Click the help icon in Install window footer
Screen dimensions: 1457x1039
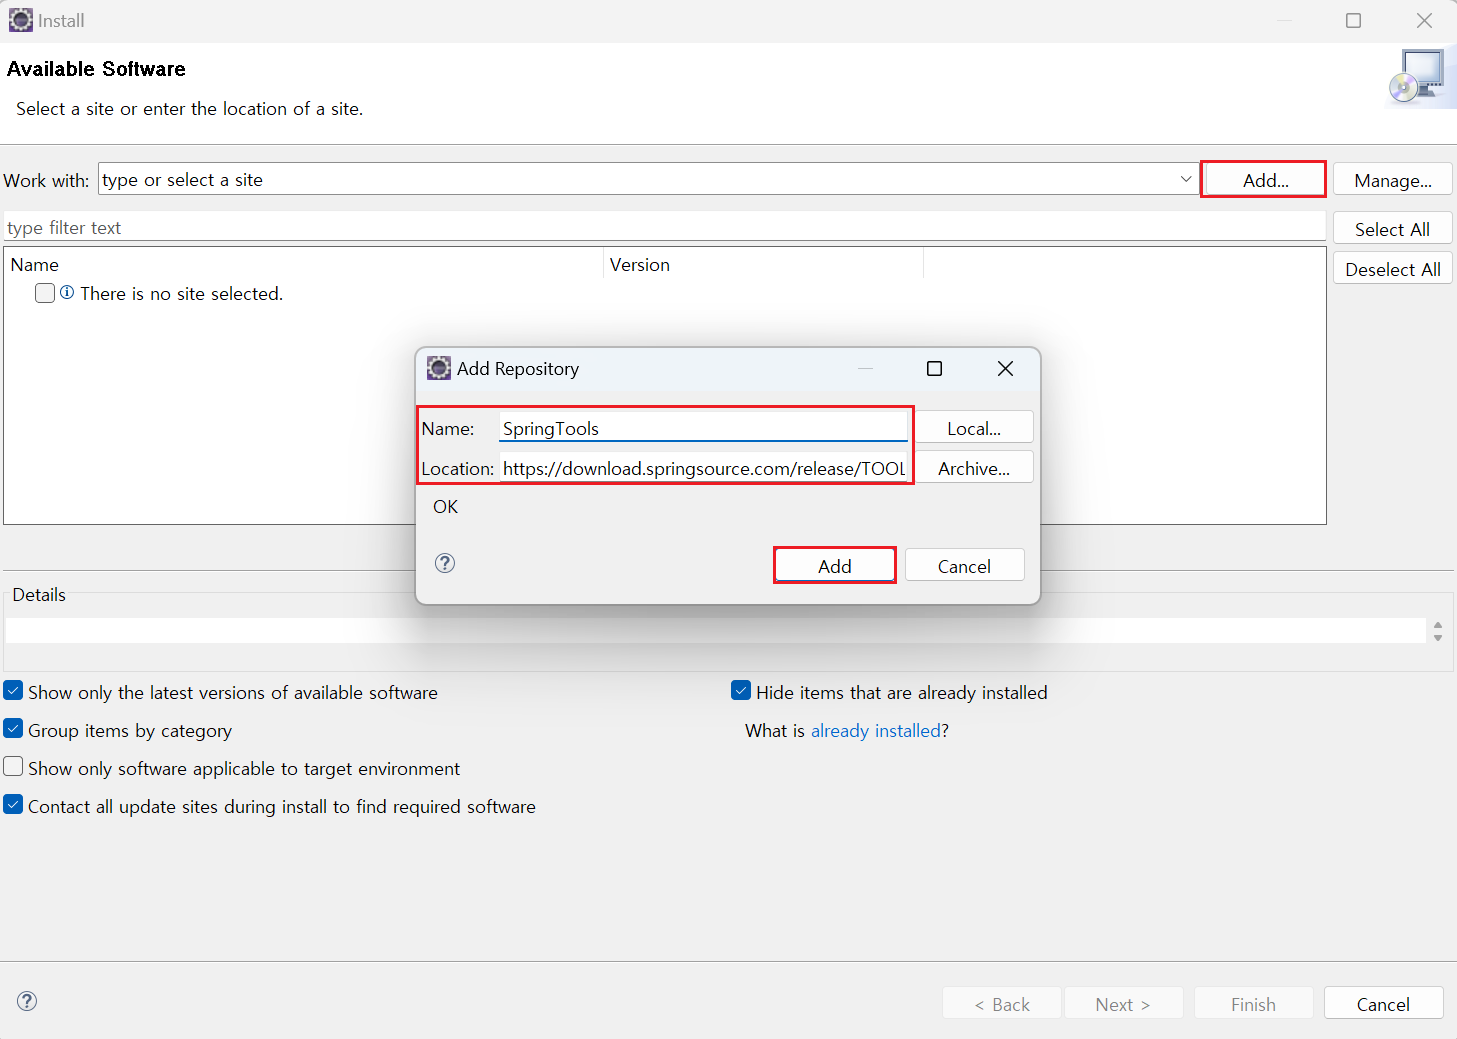point(27,1001)
